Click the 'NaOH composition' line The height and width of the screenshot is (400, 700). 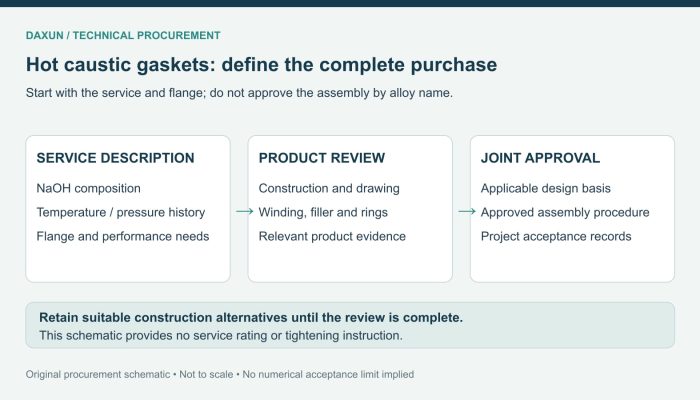[88, 188]
